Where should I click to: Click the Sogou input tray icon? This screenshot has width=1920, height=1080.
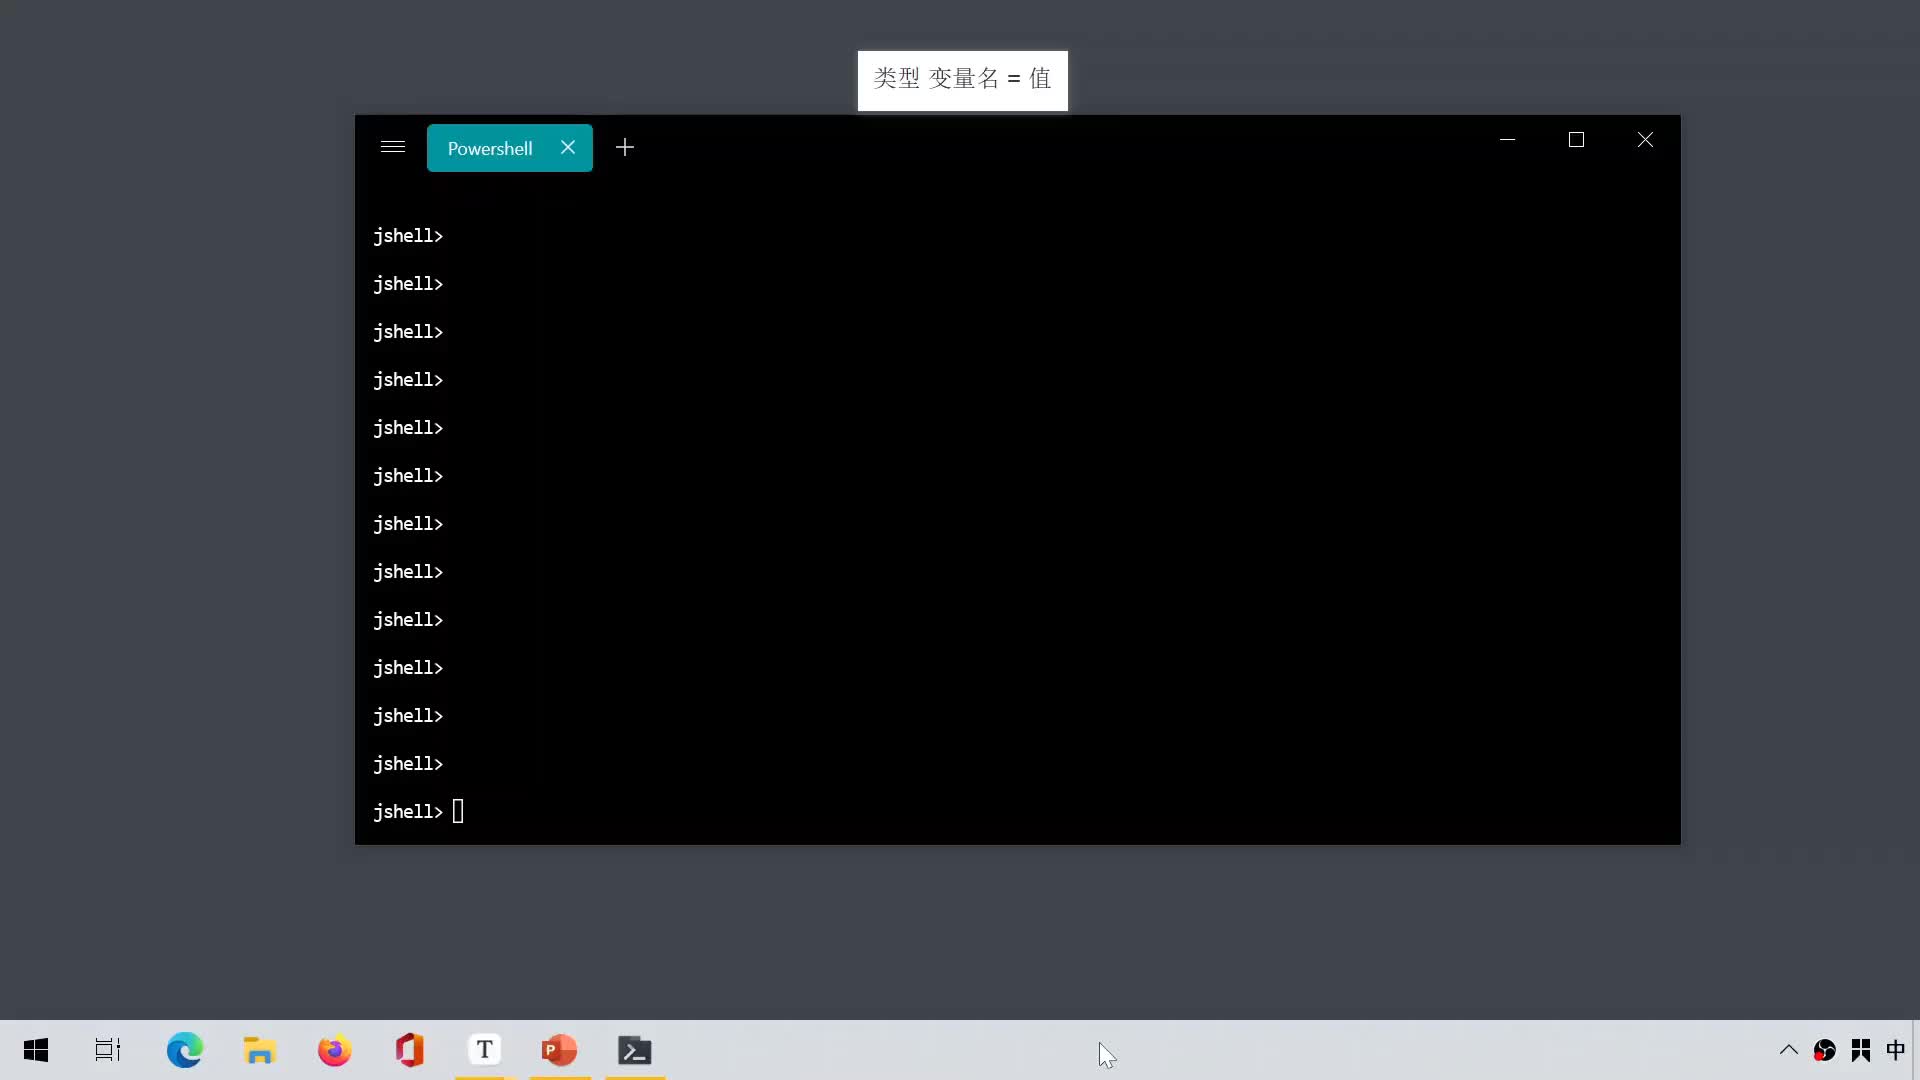(1861, 1050)
